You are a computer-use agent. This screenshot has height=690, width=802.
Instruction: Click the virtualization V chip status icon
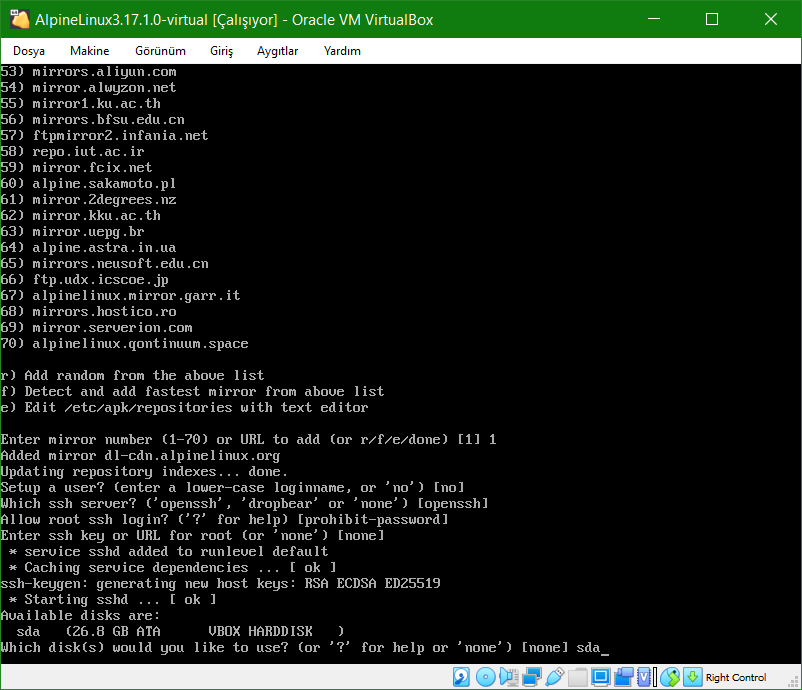[x=645, y=677]
